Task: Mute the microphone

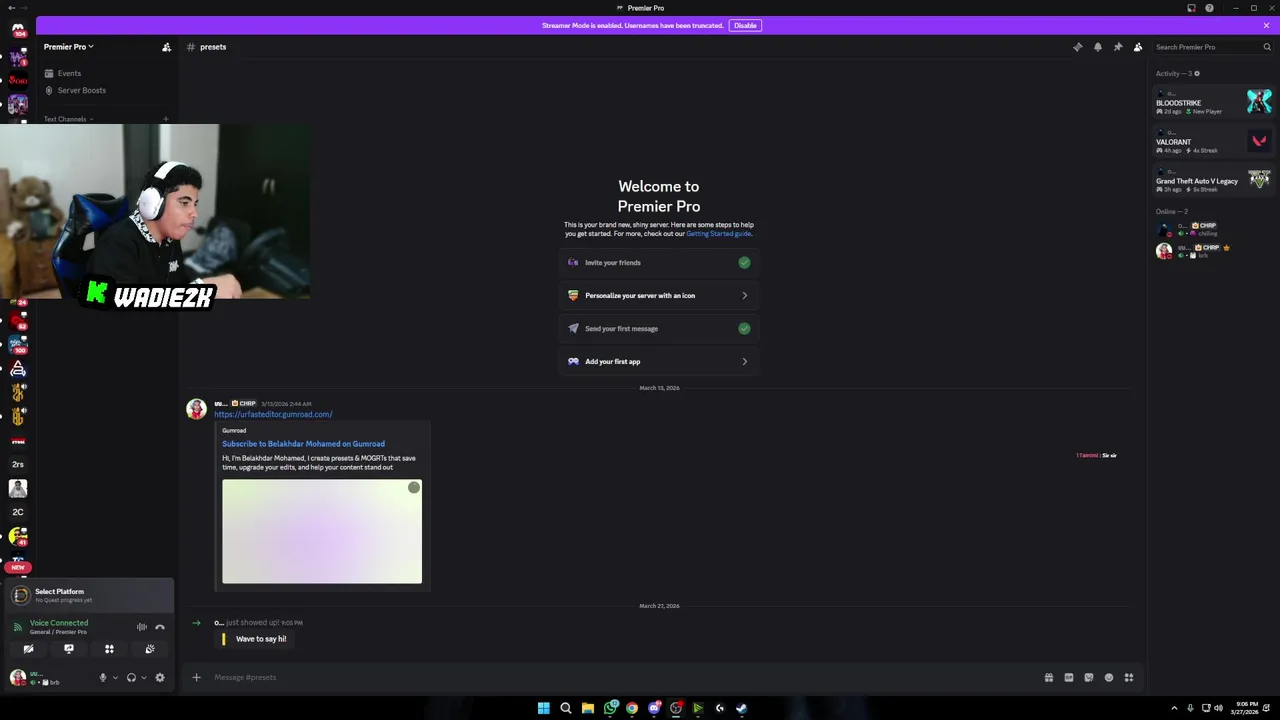Action: [102, 678]
